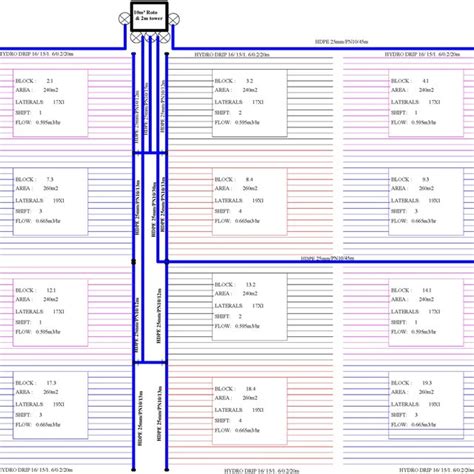
Task: Click pipe junction dot where right main line branches
Action: pos(167,262)
